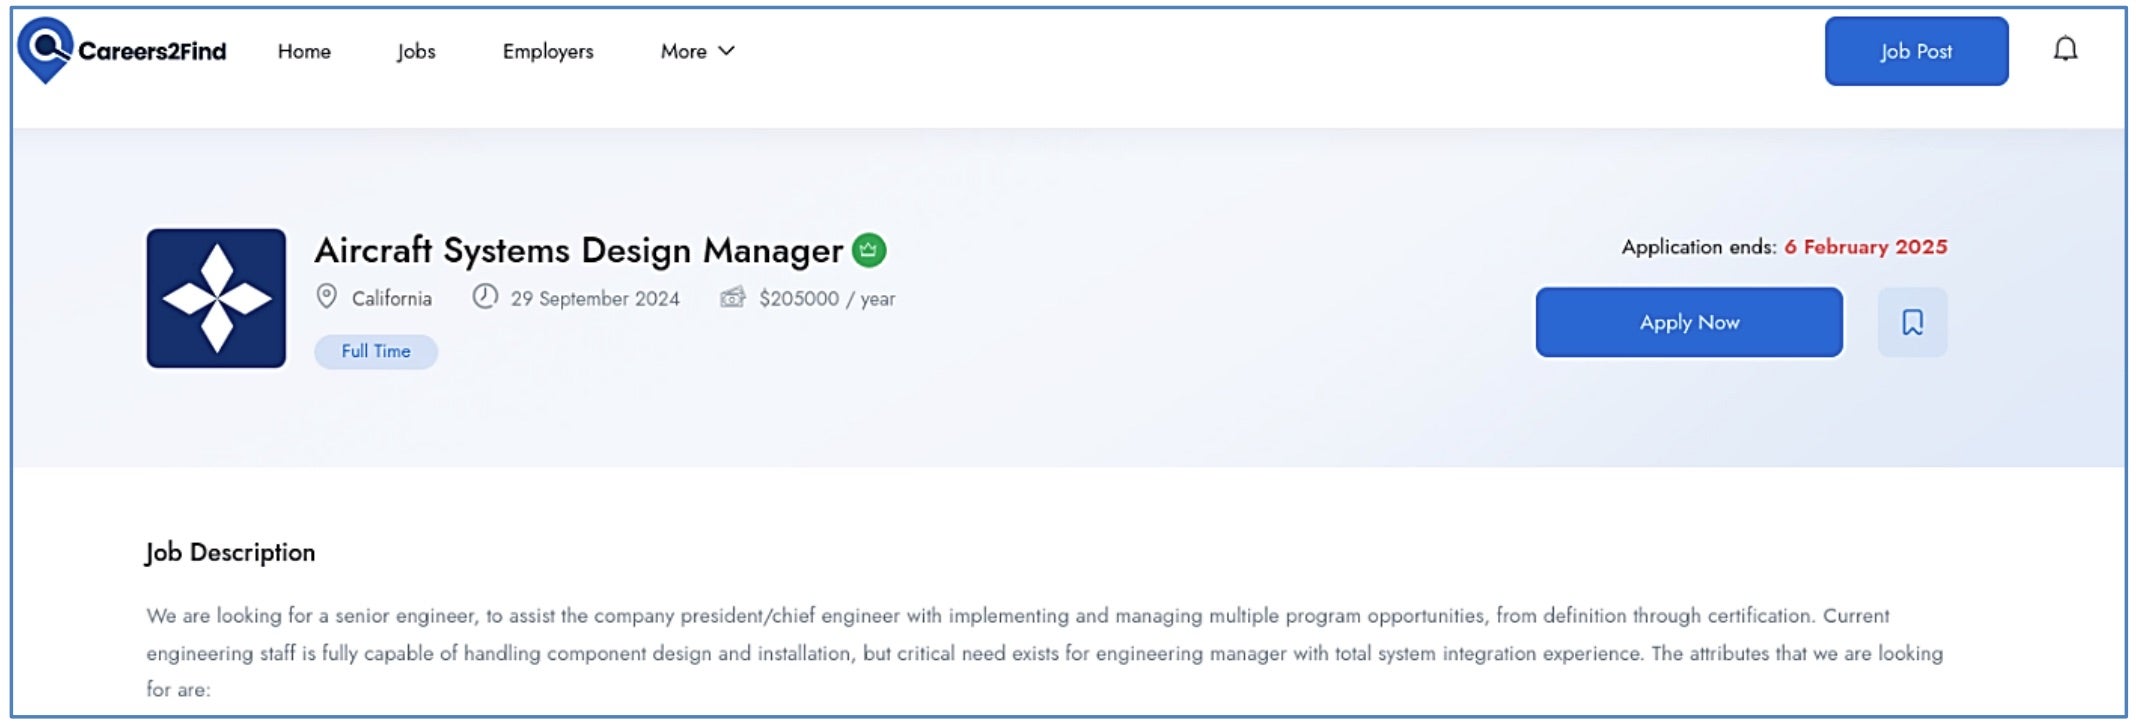Bookmark this job with the save icon

tap(1912, 322)
